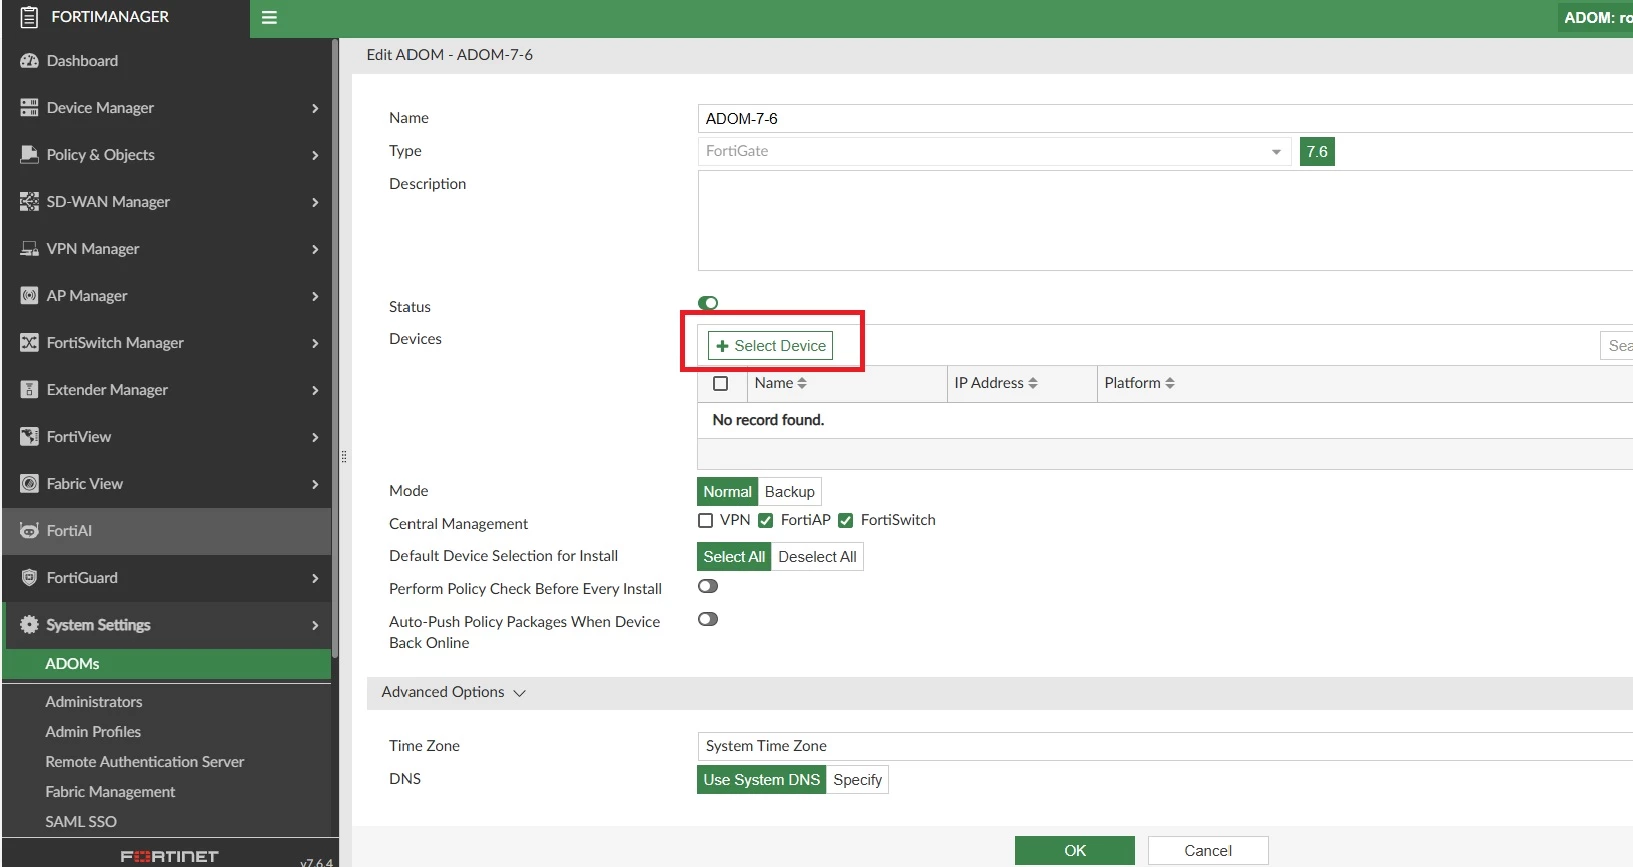Click the Policy & Objects icon

[x=29, y=155]
